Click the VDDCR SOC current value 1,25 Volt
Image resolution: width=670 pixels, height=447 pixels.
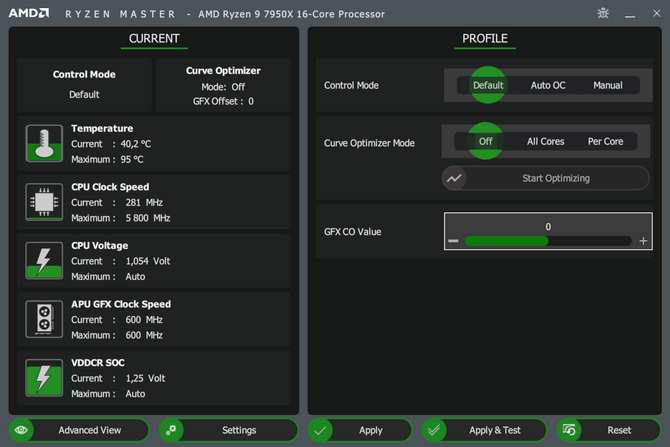click(x=145, y=378)
